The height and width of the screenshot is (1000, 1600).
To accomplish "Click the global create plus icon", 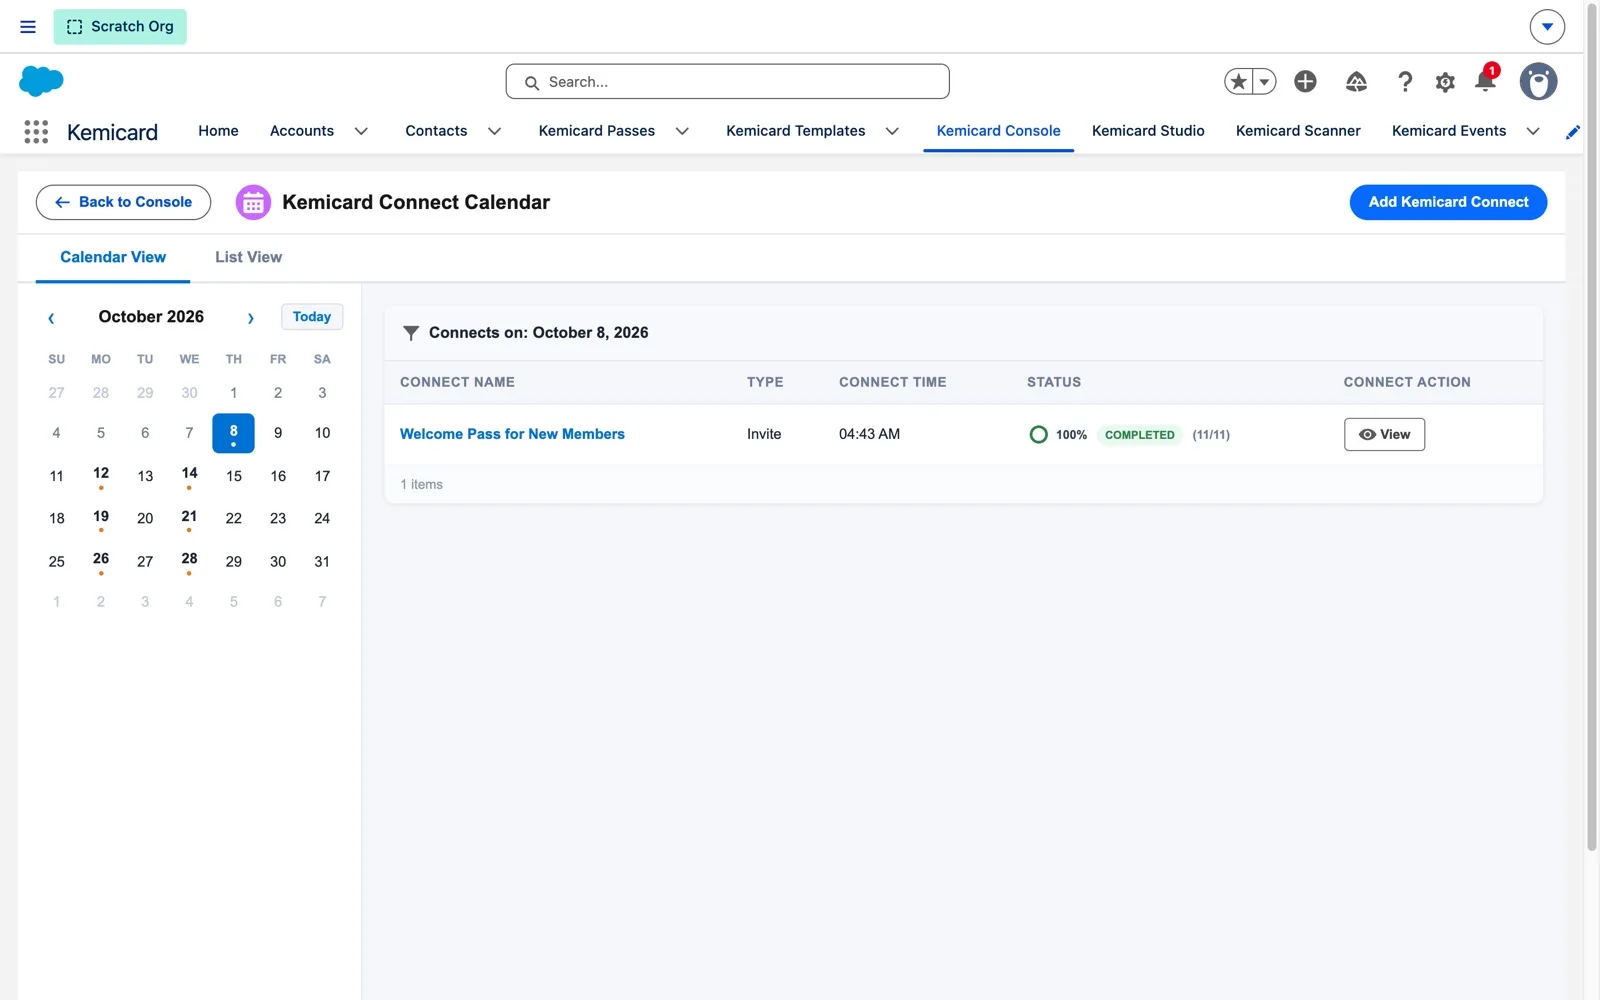I will pos(1305,82).
